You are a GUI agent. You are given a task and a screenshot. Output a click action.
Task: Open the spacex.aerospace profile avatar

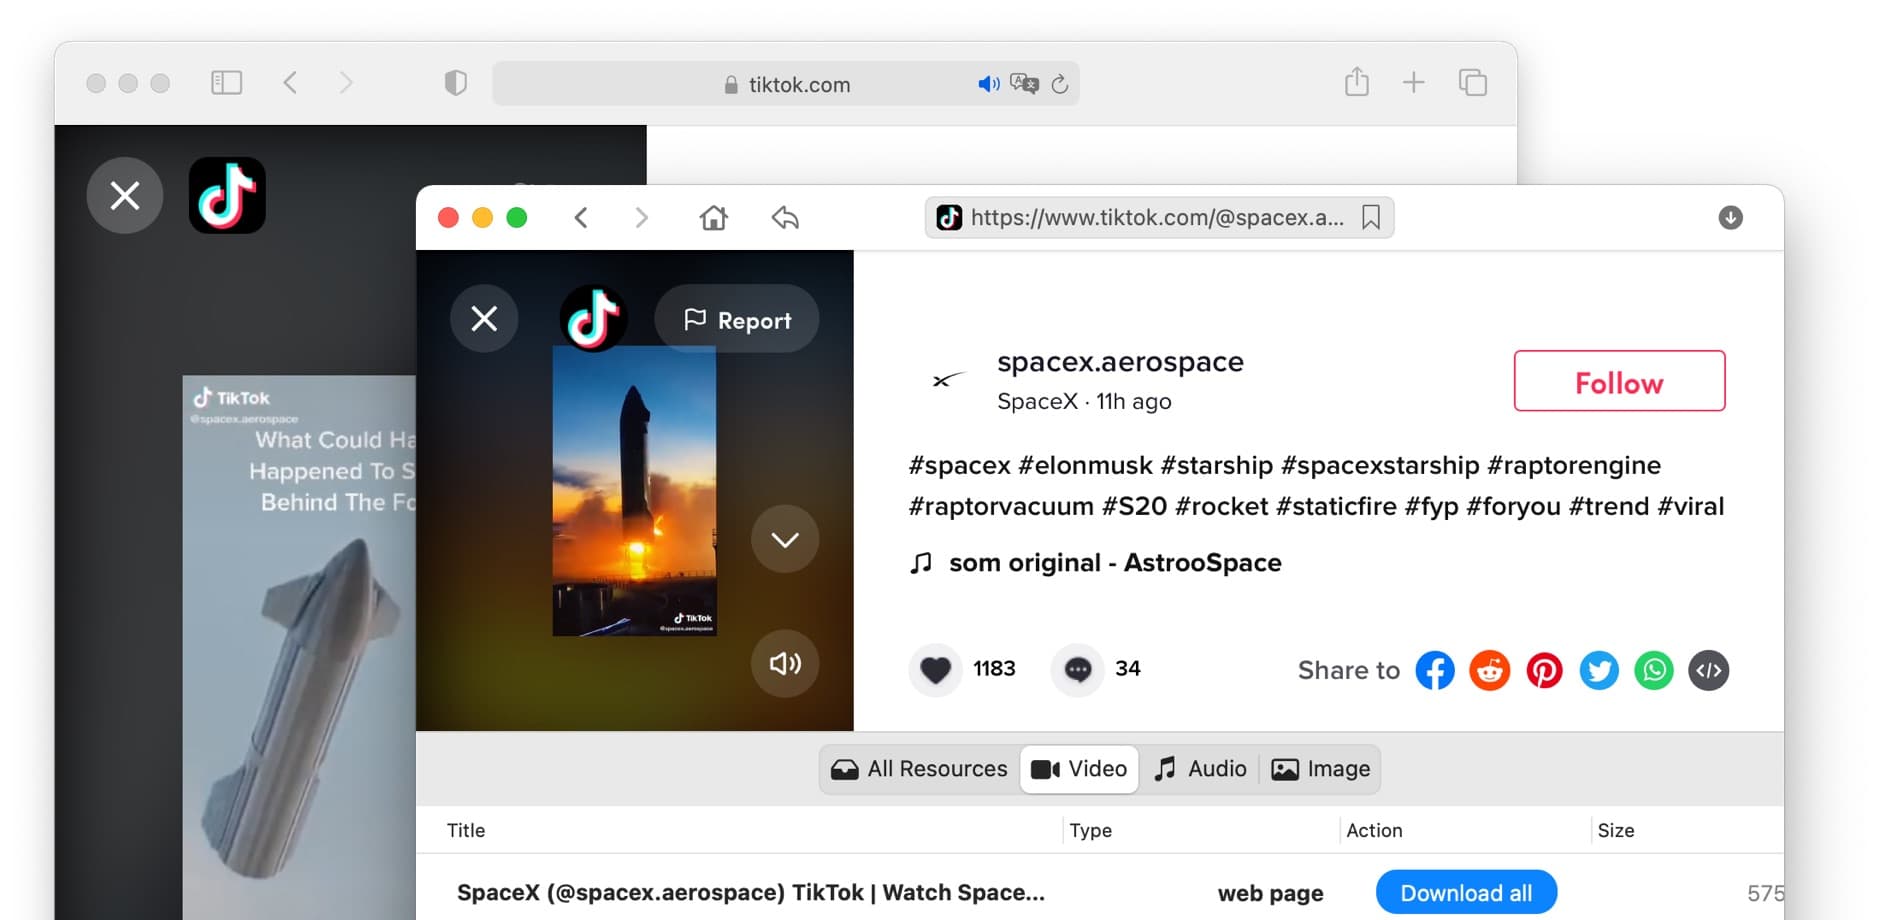(947, 380)
